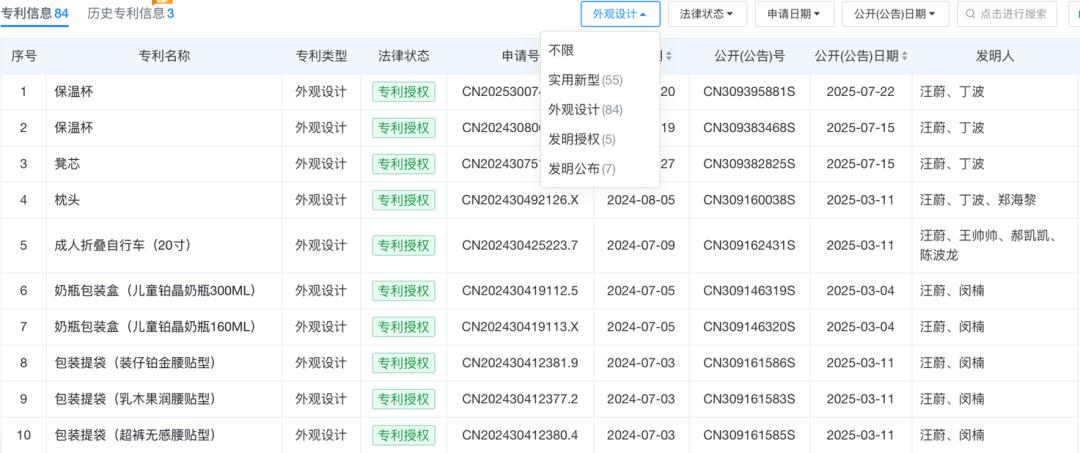Switch to the 专利信息 84 tab
Viewport: 1080px width, 453px height.
[34, 13]
